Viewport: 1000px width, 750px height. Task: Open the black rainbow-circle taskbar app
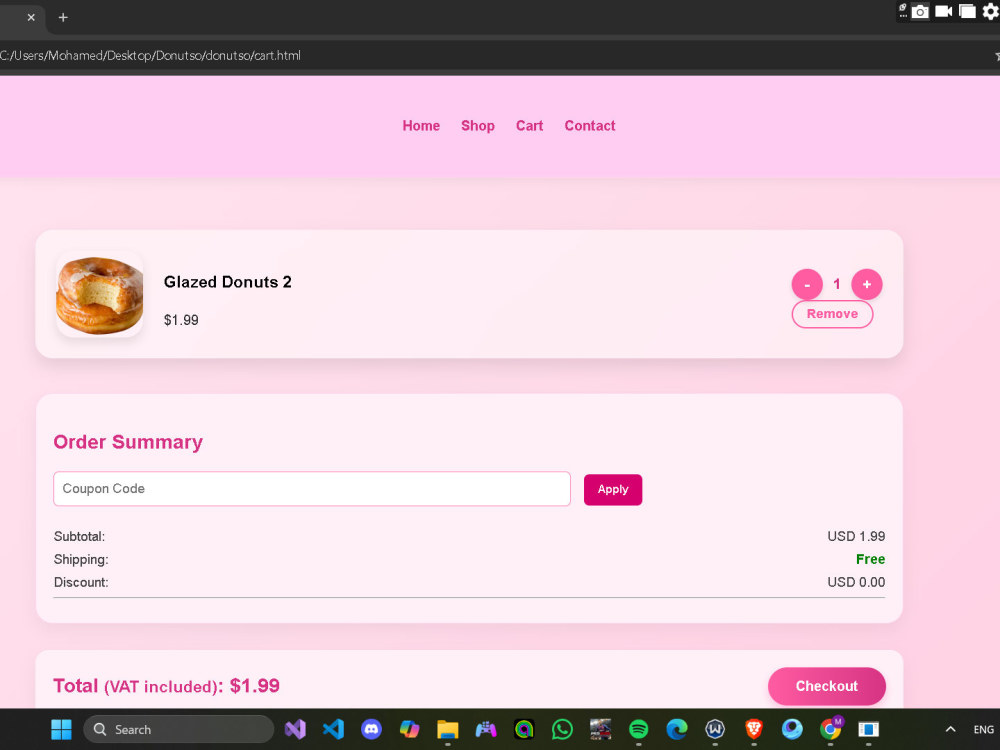click(524, 729)
